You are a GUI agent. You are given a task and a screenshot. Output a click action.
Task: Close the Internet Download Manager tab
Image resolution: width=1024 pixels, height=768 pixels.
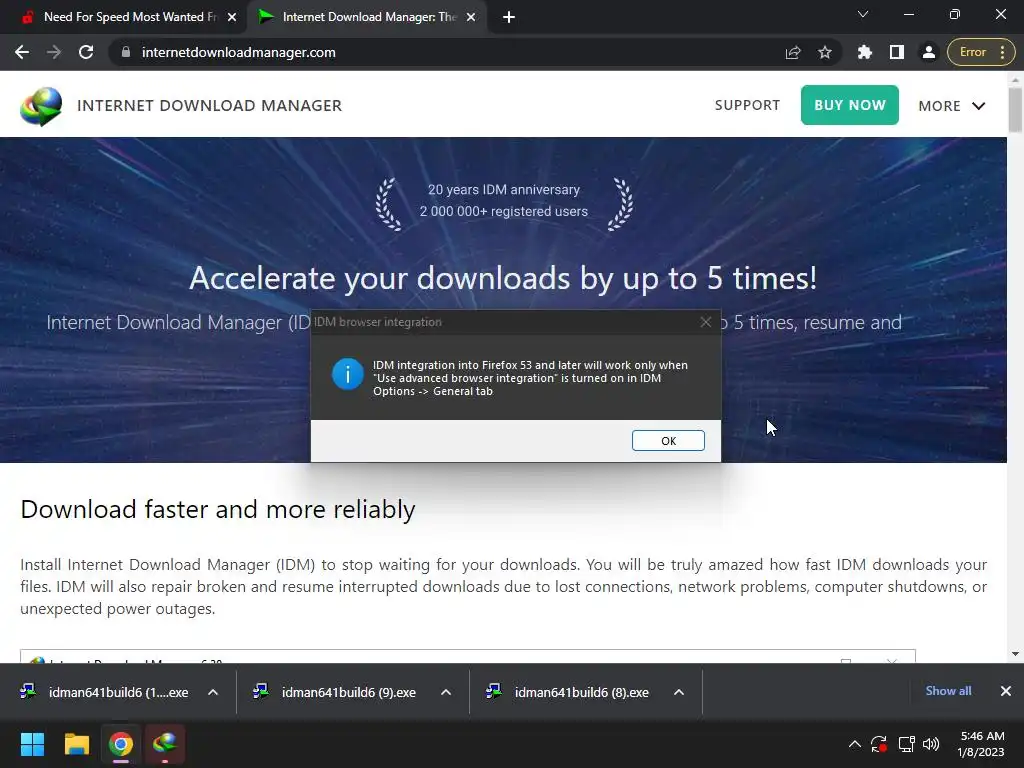point(471,17)
